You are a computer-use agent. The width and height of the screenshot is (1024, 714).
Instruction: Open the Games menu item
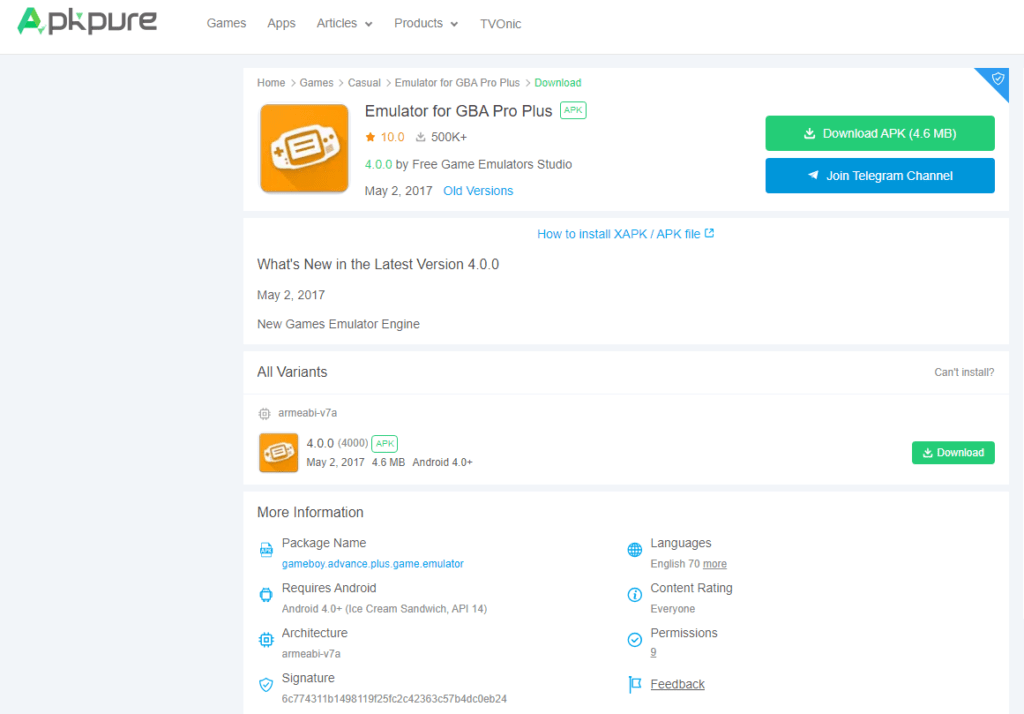[226, 24]
